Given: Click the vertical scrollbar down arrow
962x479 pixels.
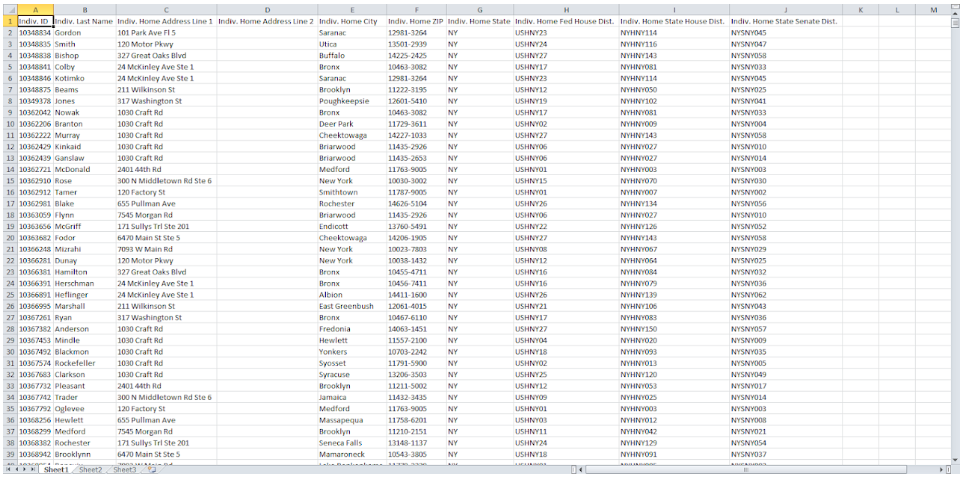Looking at the screenshot, I should tap(955, 461).
